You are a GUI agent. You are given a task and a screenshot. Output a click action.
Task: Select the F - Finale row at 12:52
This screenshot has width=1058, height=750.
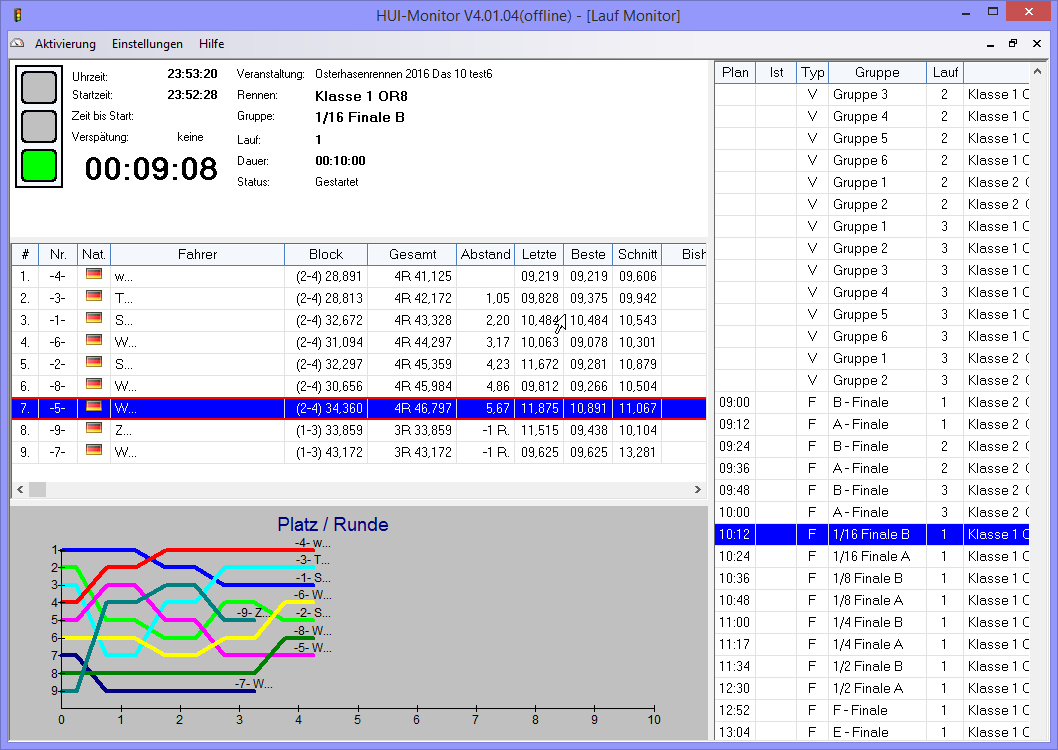872,710
